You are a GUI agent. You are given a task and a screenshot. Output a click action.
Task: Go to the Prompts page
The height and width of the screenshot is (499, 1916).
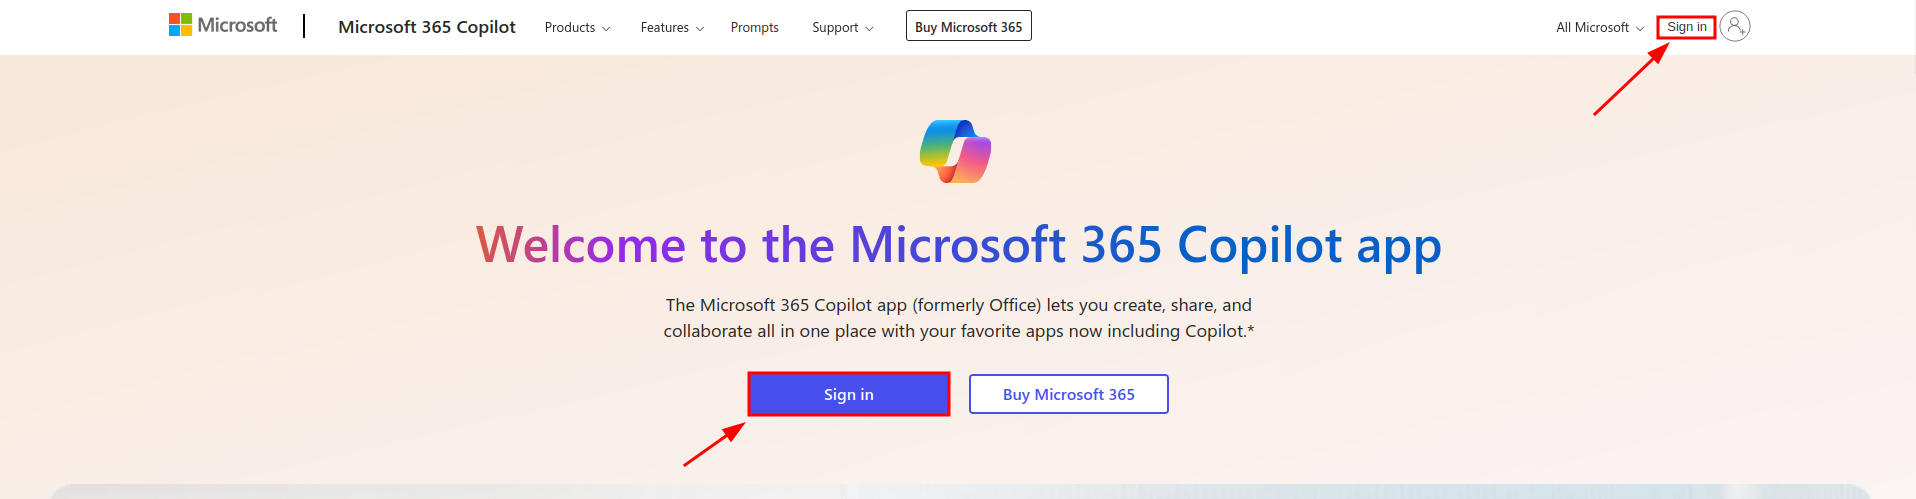tap(754, 27)
